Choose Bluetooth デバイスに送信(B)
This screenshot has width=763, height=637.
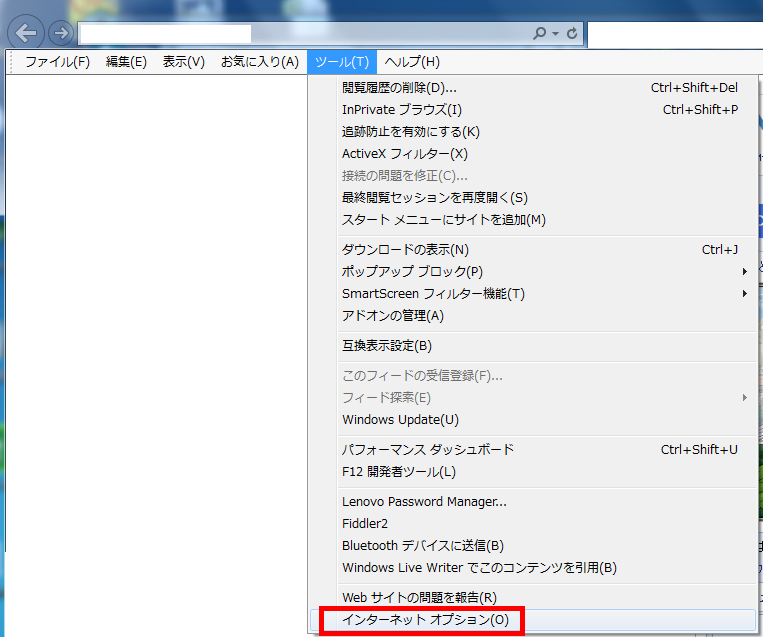pyautogui.click(x=533, y=546)
